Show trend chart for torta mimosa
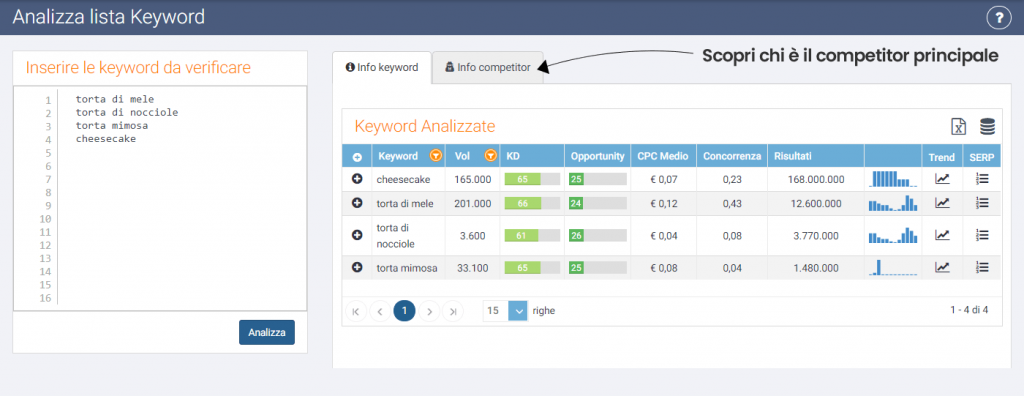This screenshot has width=1024, height=396. click(x=942, y=267)
